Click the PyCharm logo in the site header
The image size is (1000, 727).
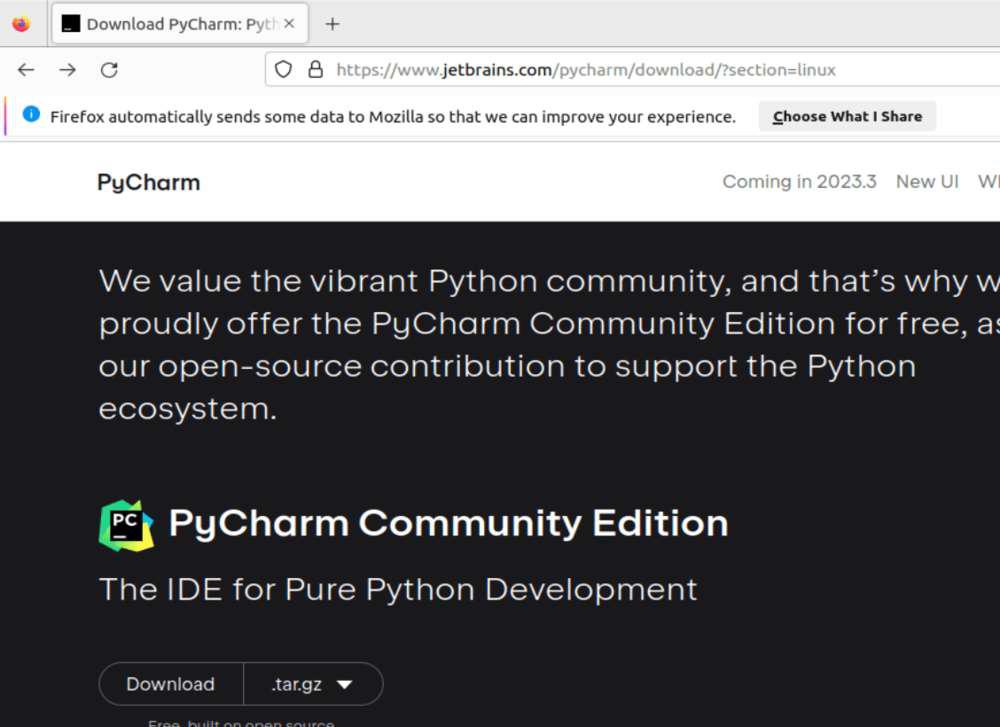coord(148,182)
